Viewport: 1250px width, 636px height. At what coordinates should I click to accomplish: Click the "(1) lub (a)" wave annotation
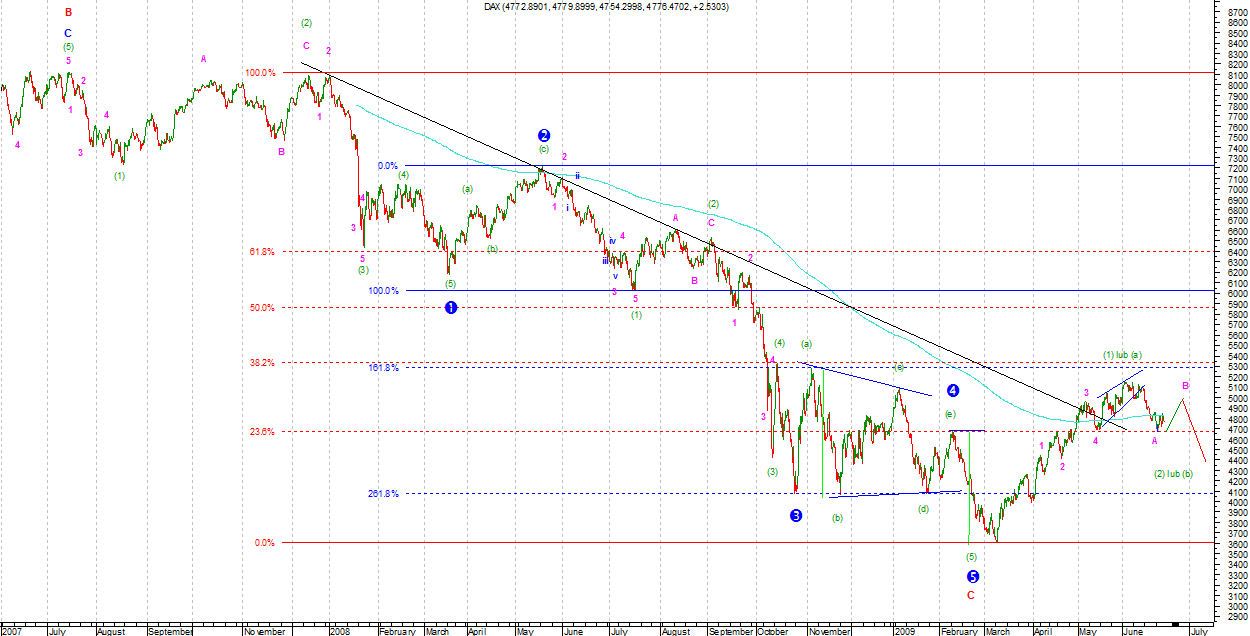pos(1122,355)
